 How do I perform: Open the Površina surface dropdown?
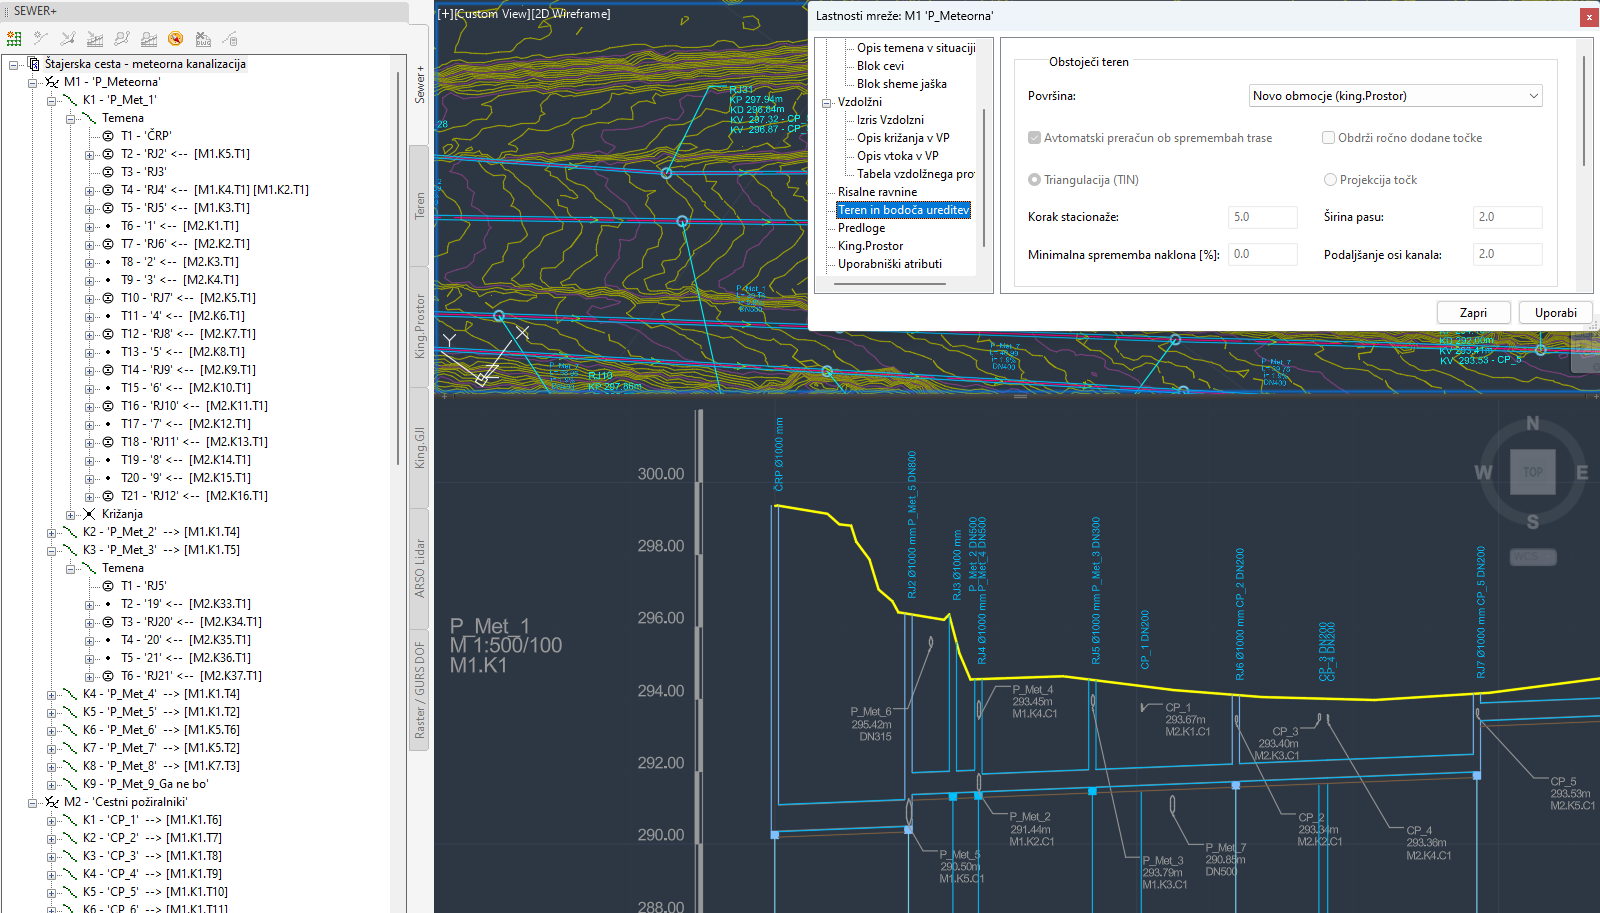click(1395, 96)
